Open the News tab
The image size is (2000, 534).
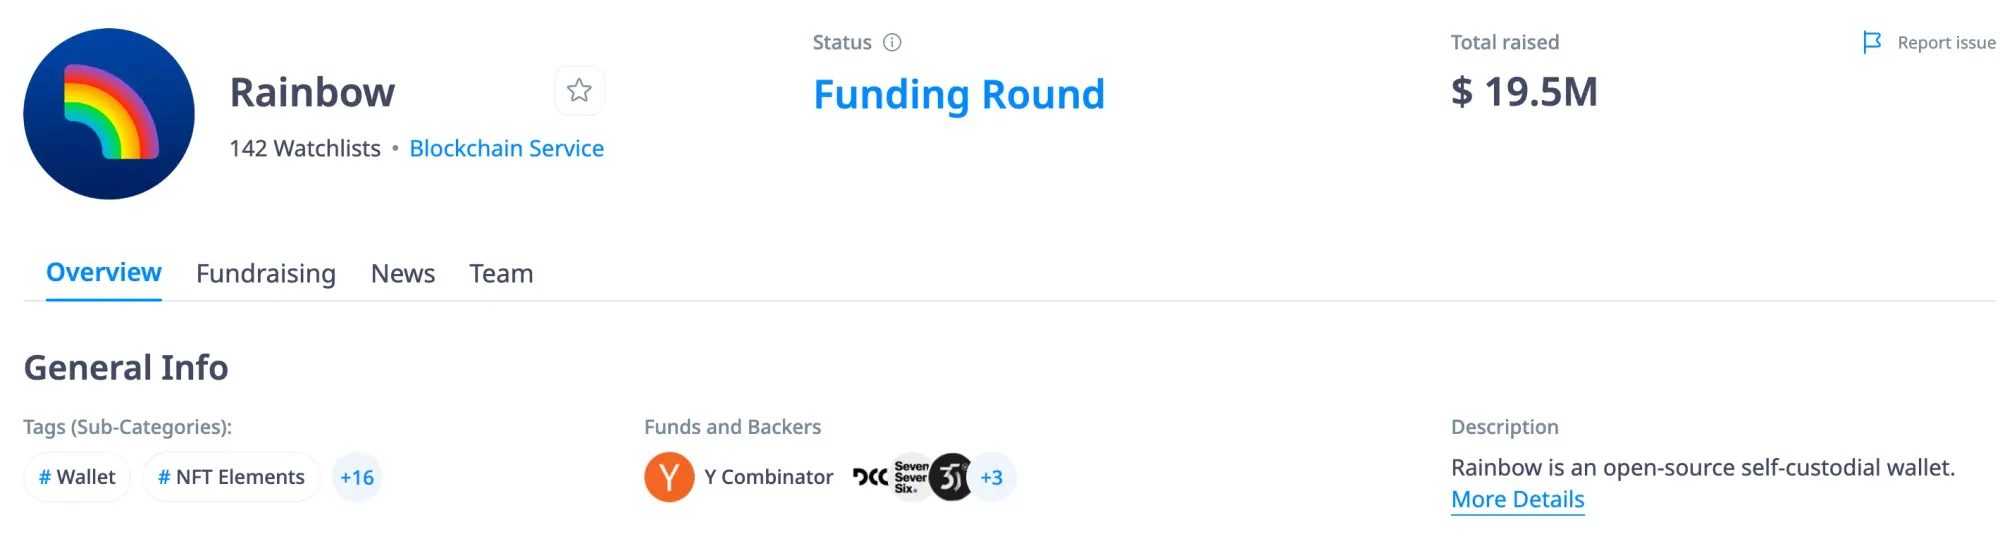point(403,273)
